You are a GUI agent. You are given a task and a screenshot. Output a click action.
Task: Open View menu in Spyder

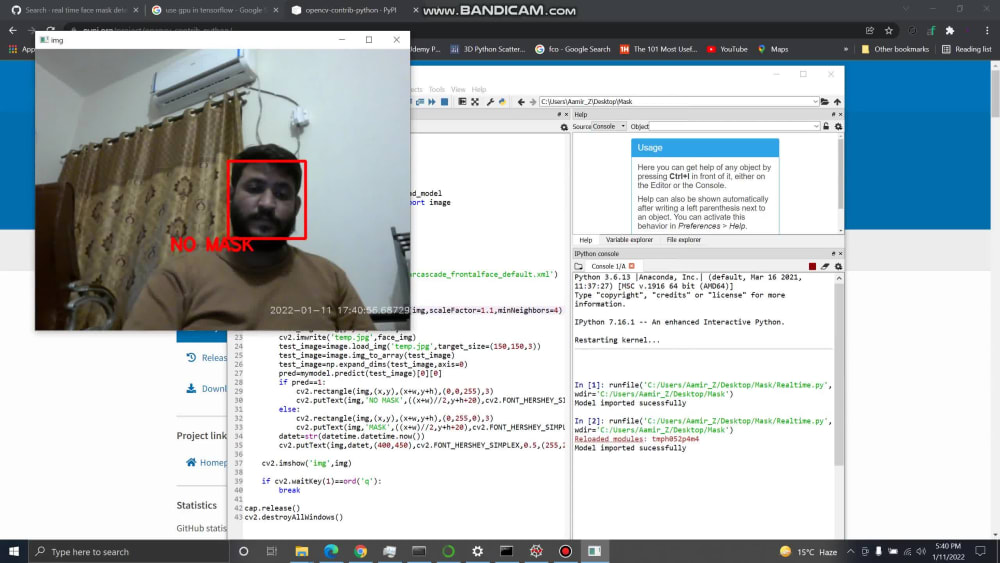click(458, 89)
